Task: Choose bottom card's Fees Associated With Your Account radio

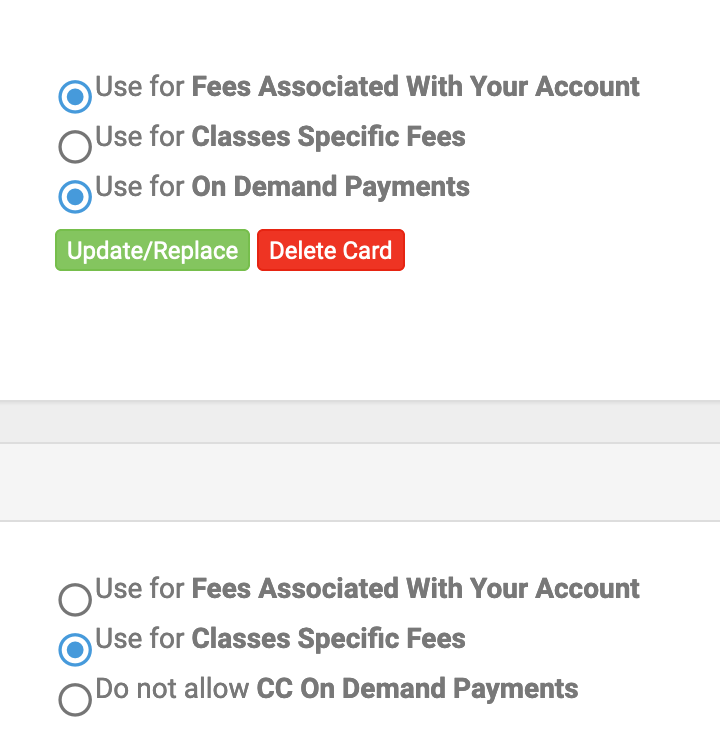Action: (x=75, y=599)
